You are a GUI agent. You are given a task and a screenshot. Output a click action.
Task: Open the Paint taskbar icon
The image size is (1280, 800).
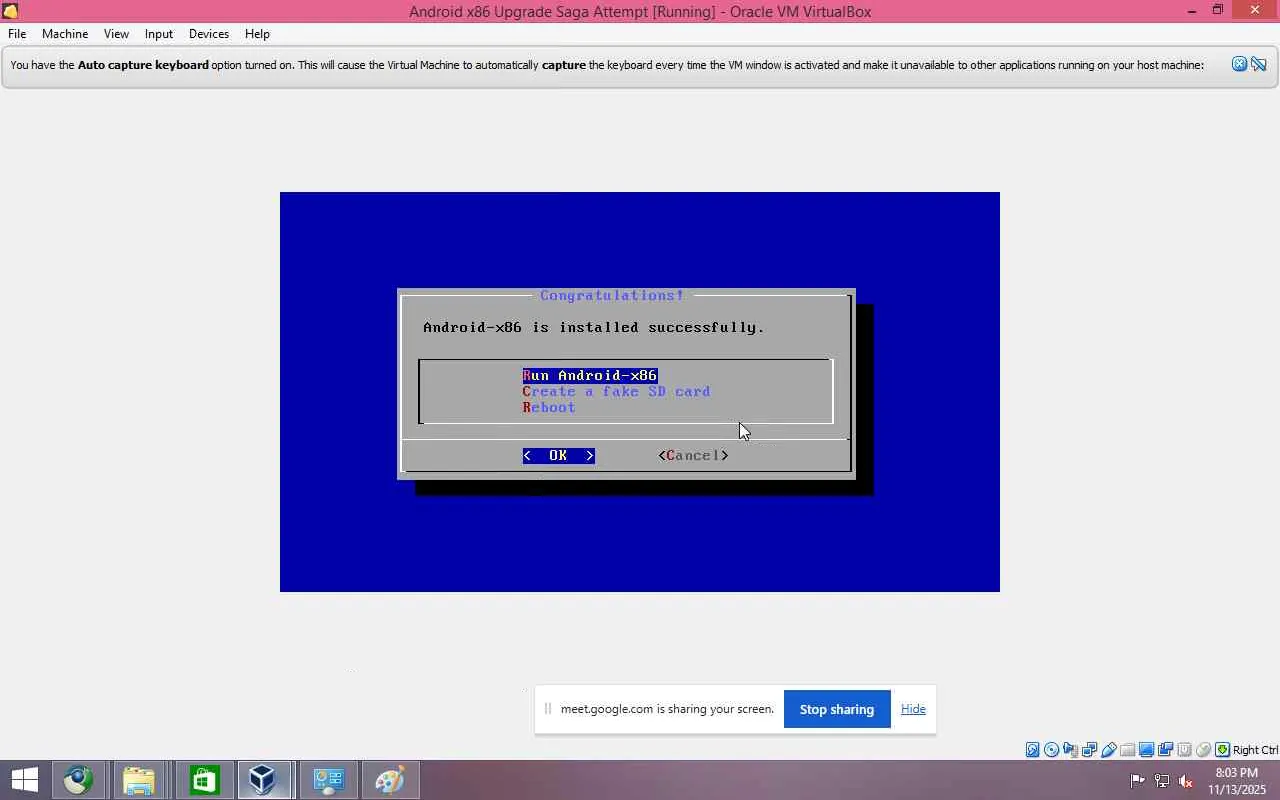[x=389, y=780]
